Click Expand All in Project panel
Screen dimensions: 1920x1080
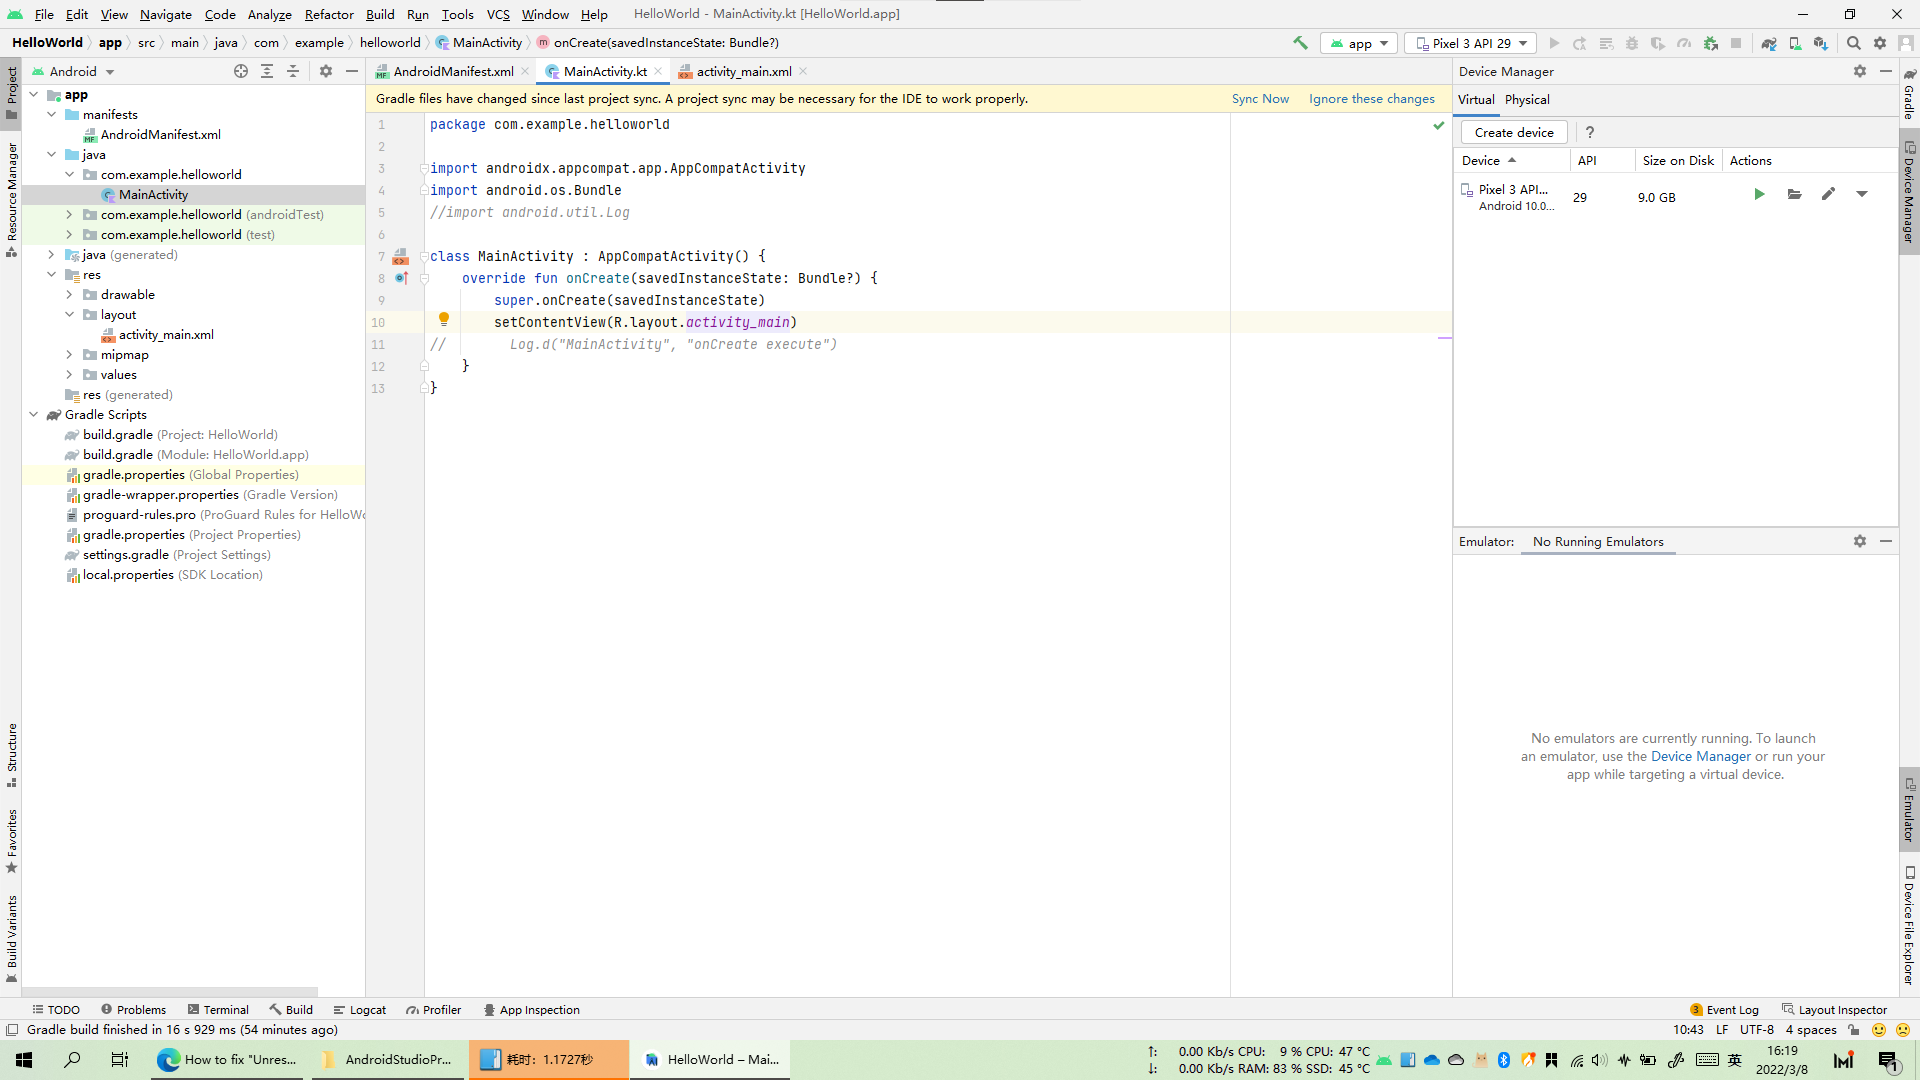(x=267, y=71)
